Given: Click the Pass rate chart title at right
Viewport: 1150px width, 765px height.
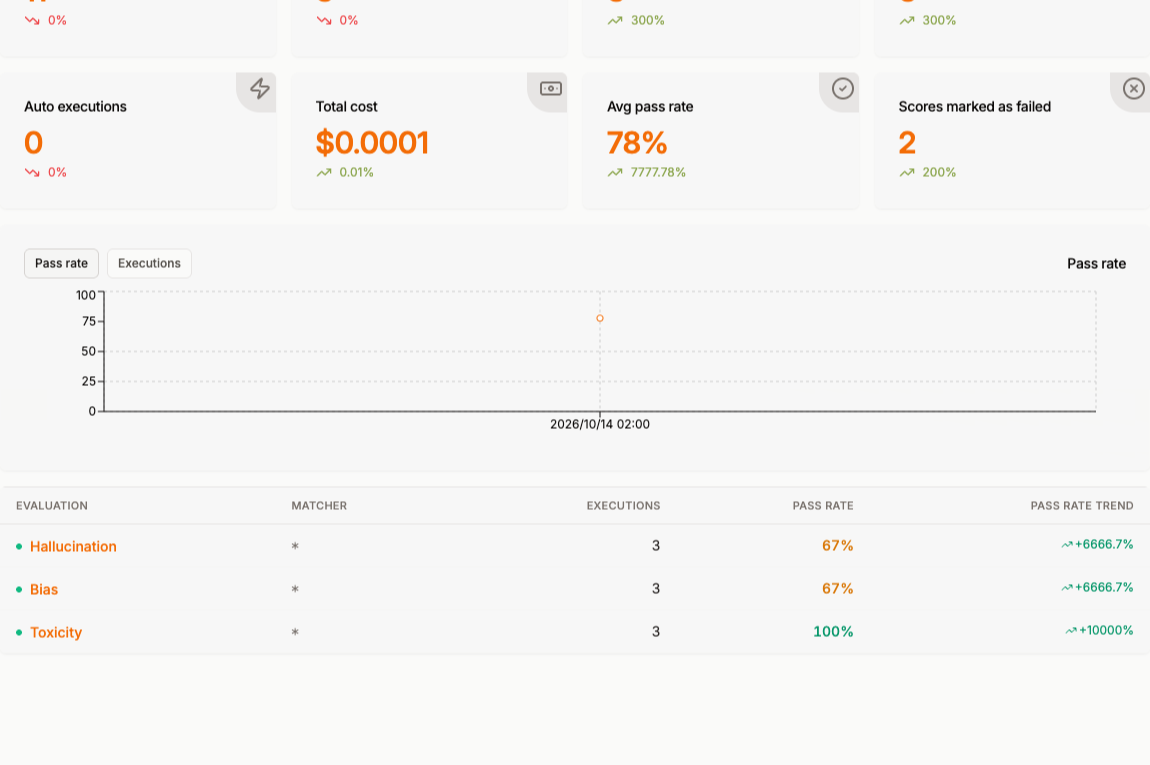Looking at the screenshot, I should [x=1096, y=264].
